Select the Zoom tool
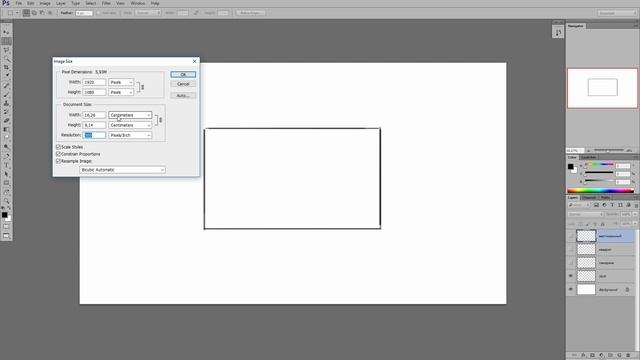Image resolution: width=640 pixels, height=360 pixels. (x=6, y=201)
